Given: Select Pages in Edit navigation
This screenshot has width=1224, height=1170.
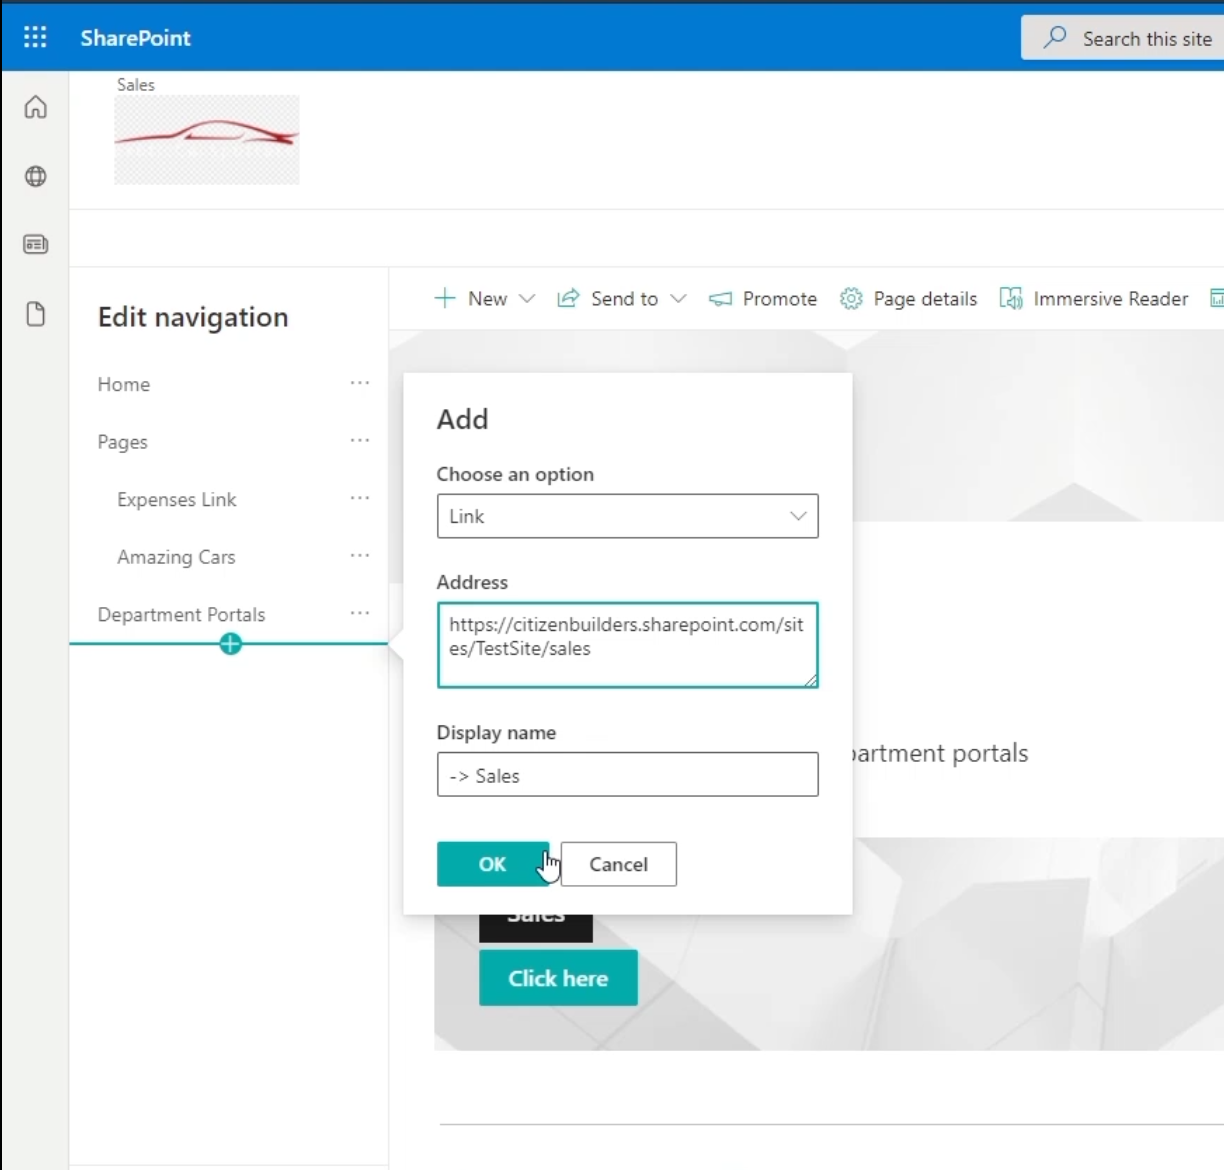Looking at the screenshot, I should pos(122,442).
